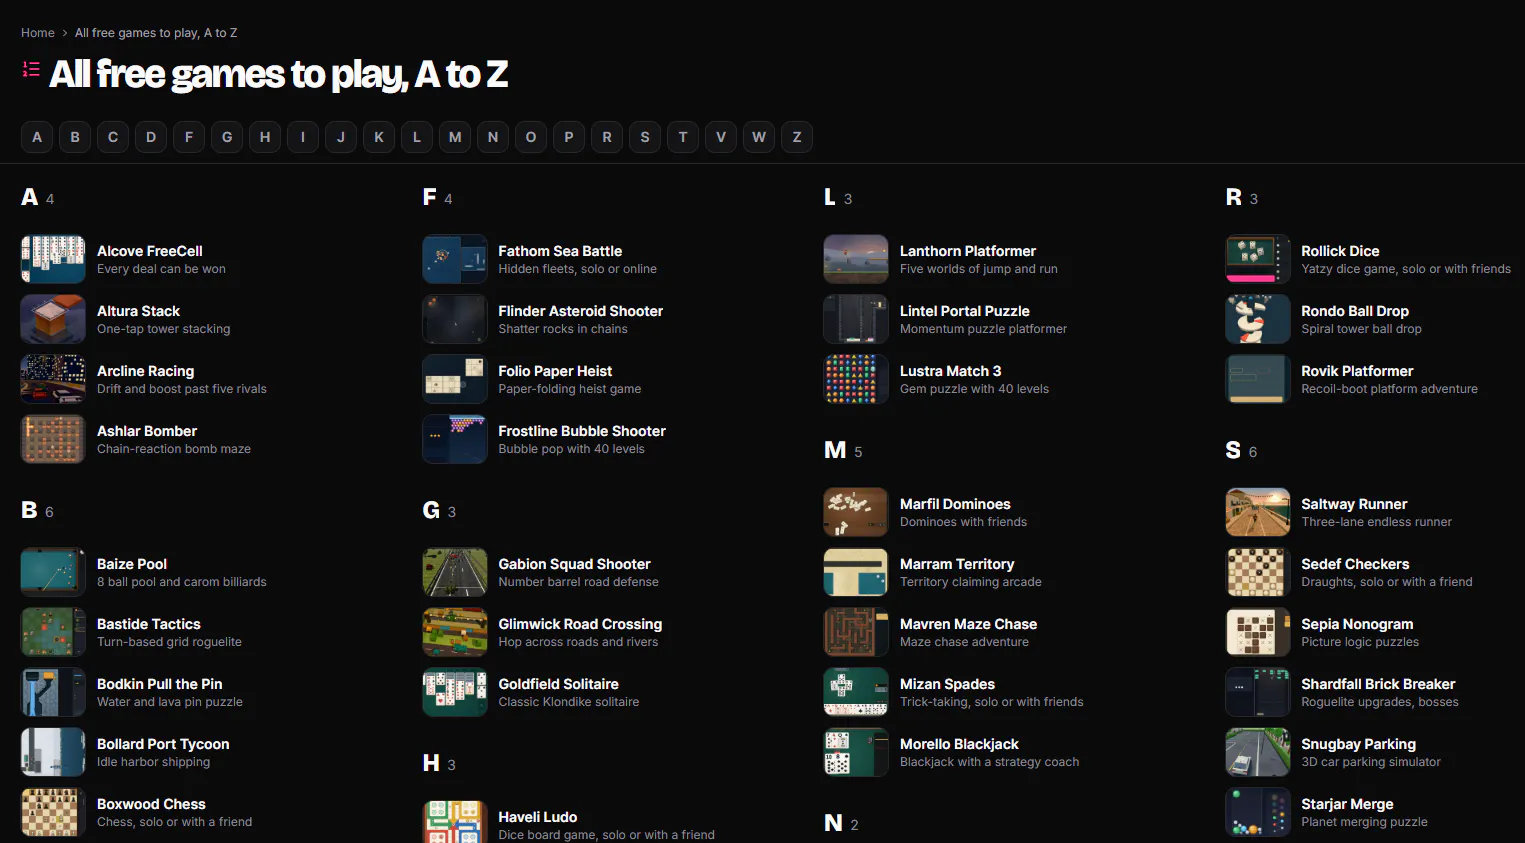The image size is (1525, 843).
Task: Click the Glimwick Road Crossing icon
Action: 455,632
